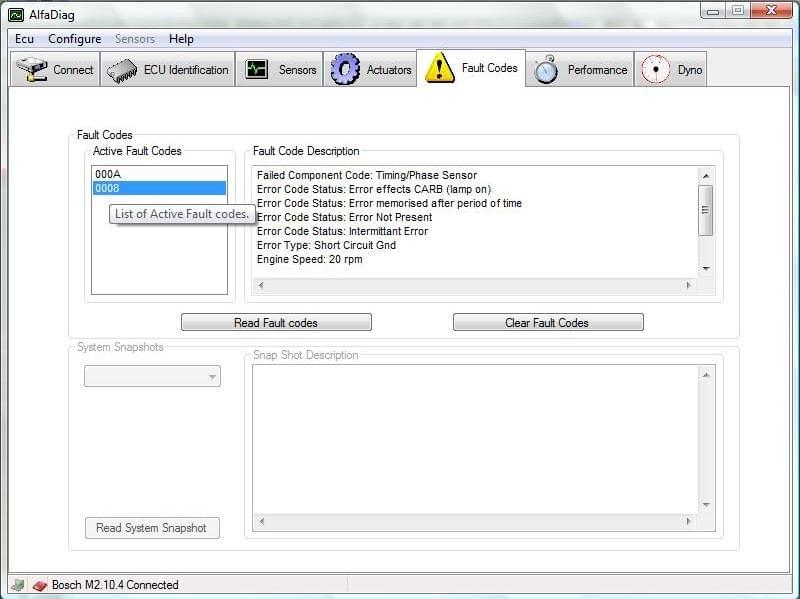Click the Actuators blue gear icon
This screenshot has width=800, height=599.
click(345, 69)
